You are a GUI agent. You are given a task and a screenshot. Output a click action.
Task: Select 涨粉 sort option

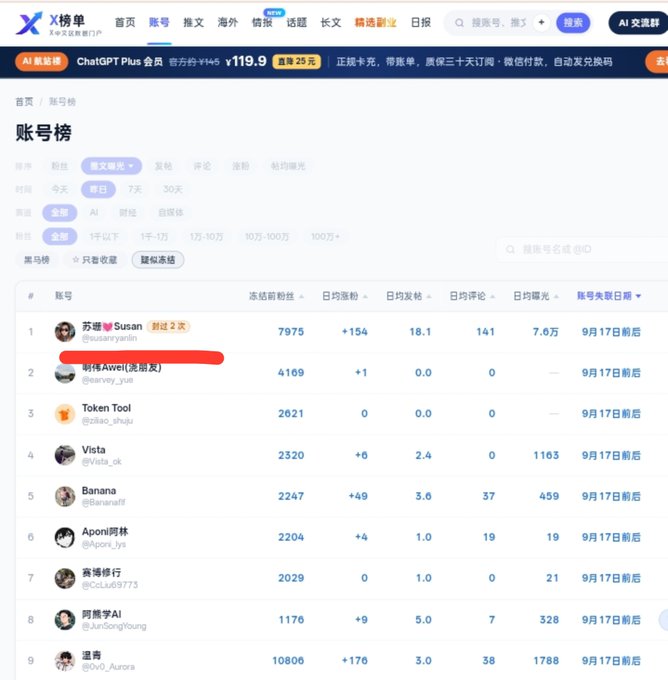point(241,166)
